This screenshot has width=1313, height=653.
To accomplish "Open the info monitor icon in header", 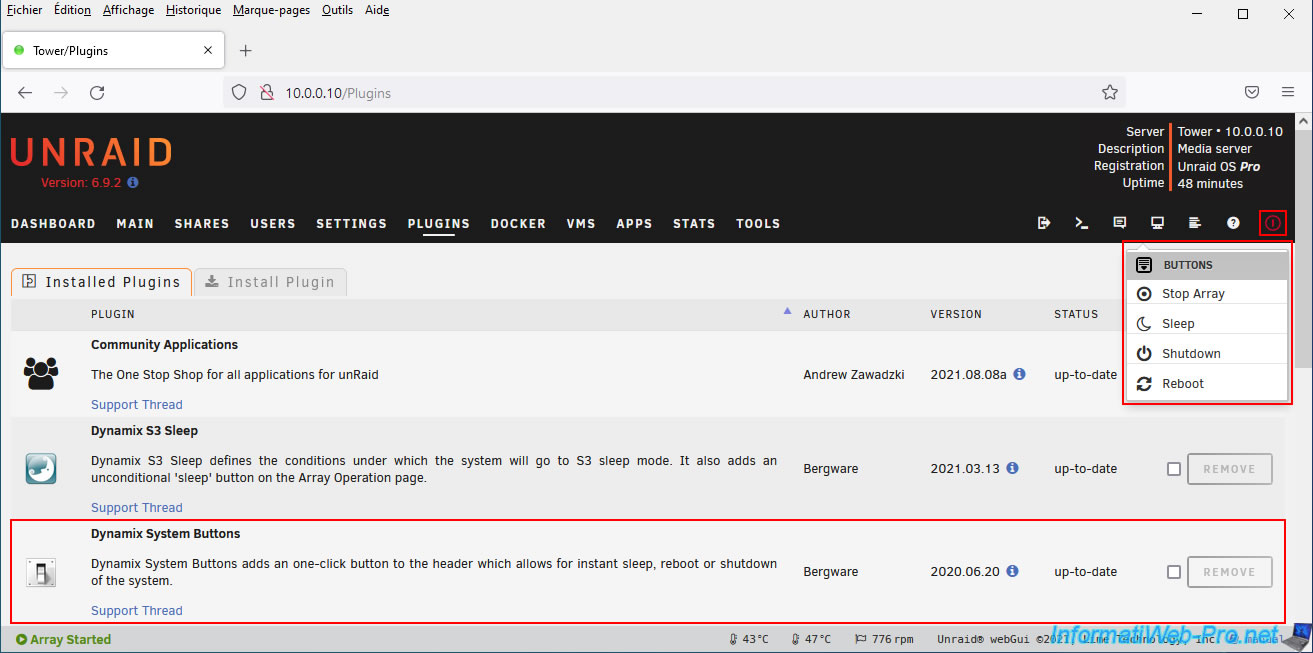I will [x=1157, y=223].
